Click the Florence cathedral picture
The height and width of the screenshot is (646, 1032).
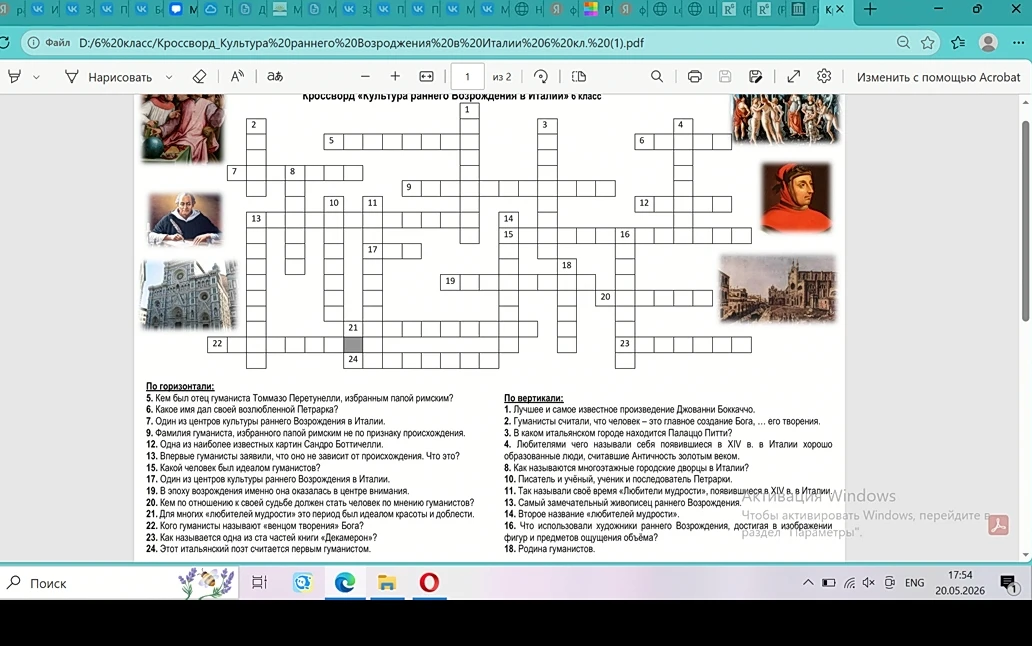(189, 294)
